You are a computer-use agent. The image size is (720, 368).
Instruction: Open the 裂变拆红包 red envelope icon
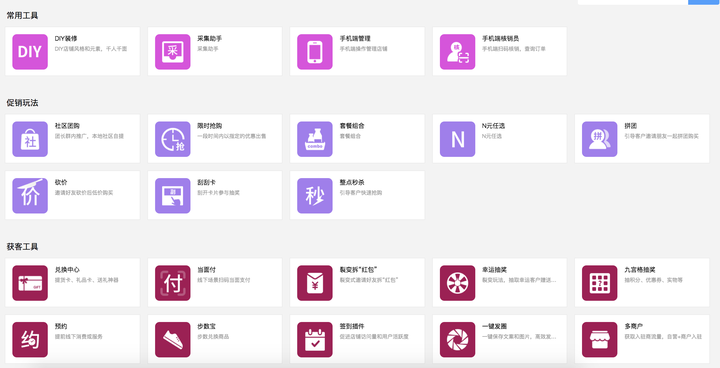(315, 283)
